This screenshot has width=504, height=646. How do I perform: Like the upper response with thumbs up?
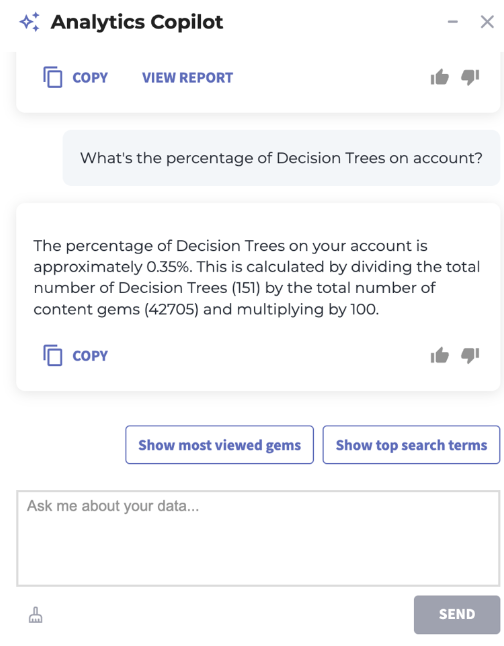click(439, 77)
